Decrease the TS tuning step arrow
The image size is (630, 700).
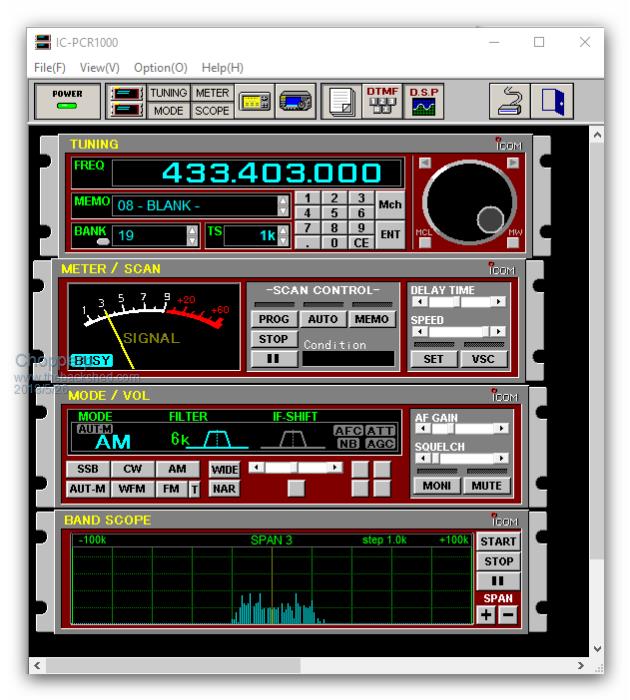coord(283,241)
